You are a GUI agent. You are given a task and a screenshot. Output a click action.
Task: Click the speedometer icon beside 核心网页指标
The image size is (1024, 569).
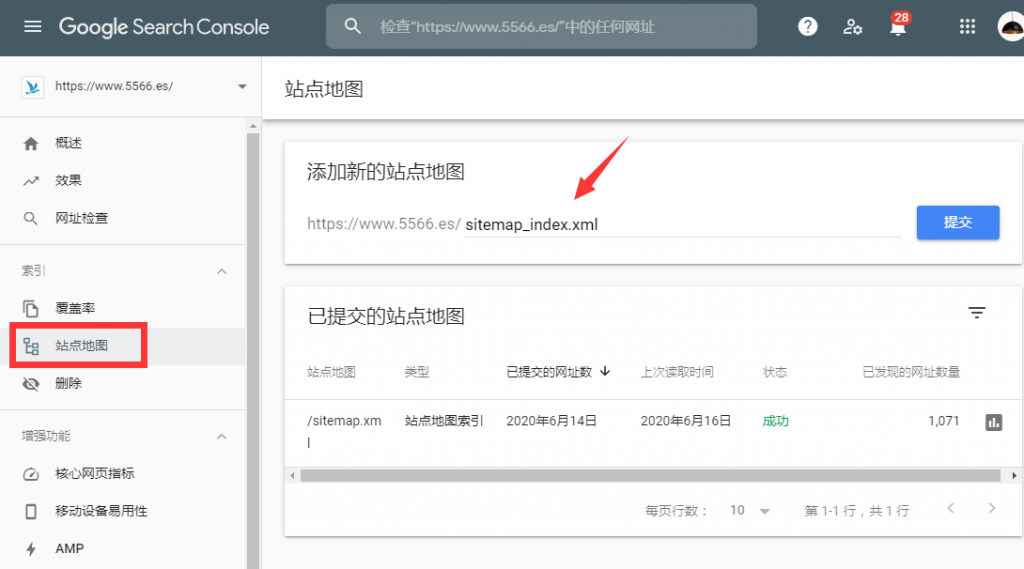point(31,474)
